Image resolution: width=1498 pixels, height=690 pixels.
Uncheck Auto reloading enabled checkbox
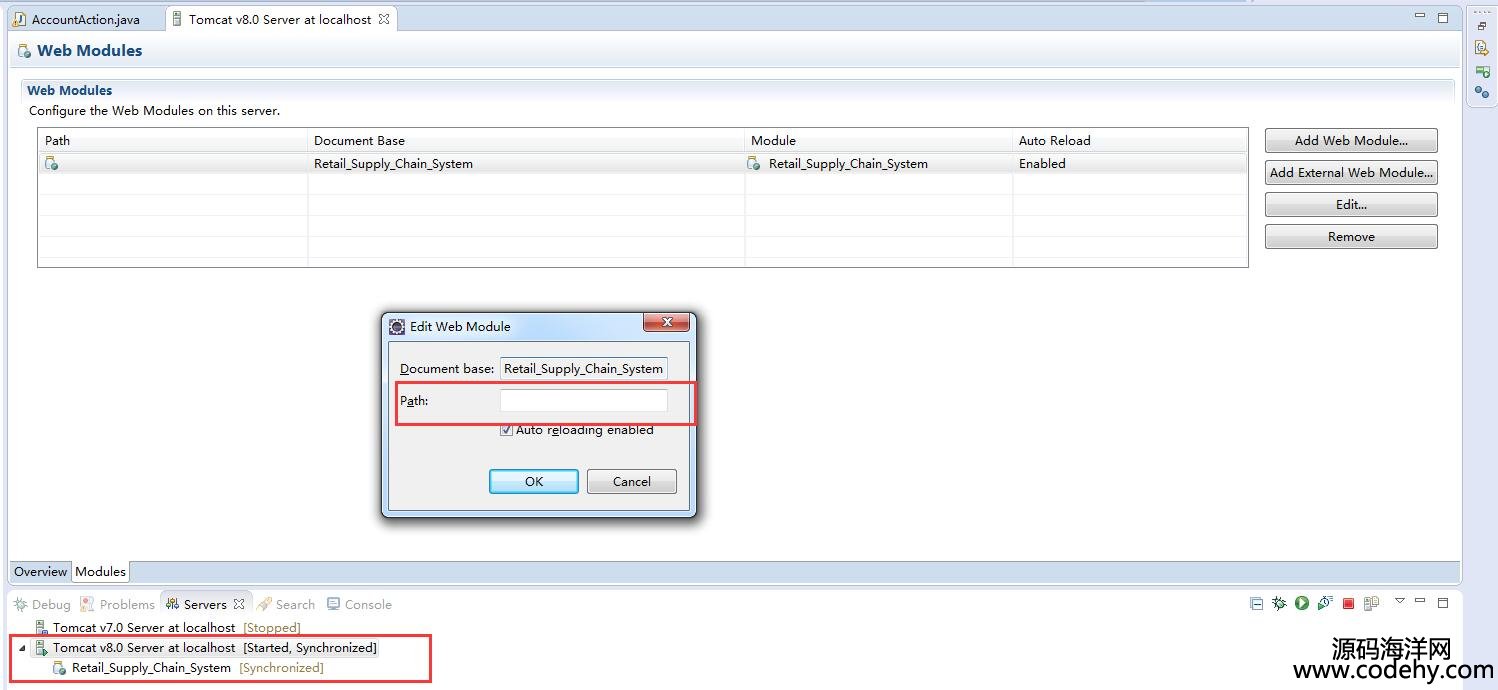point(506,430)
